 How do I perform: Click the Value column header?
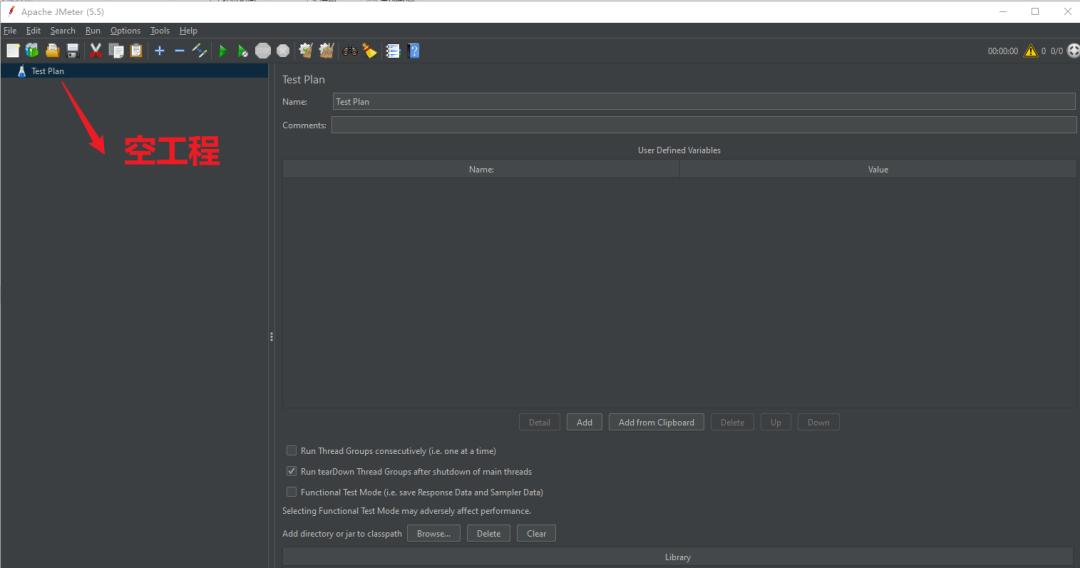tap(878, 169)
